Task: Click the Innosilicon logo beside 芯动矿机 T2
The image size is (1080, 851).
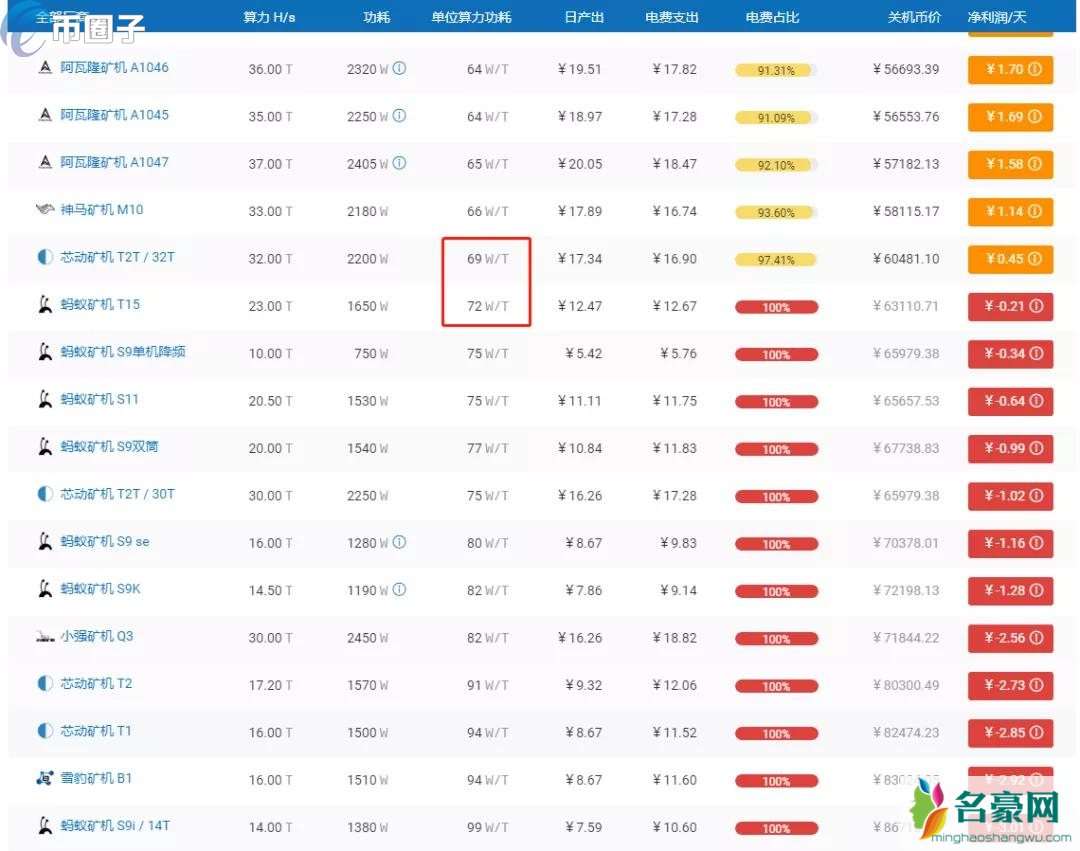Action: tap(45, 684)
